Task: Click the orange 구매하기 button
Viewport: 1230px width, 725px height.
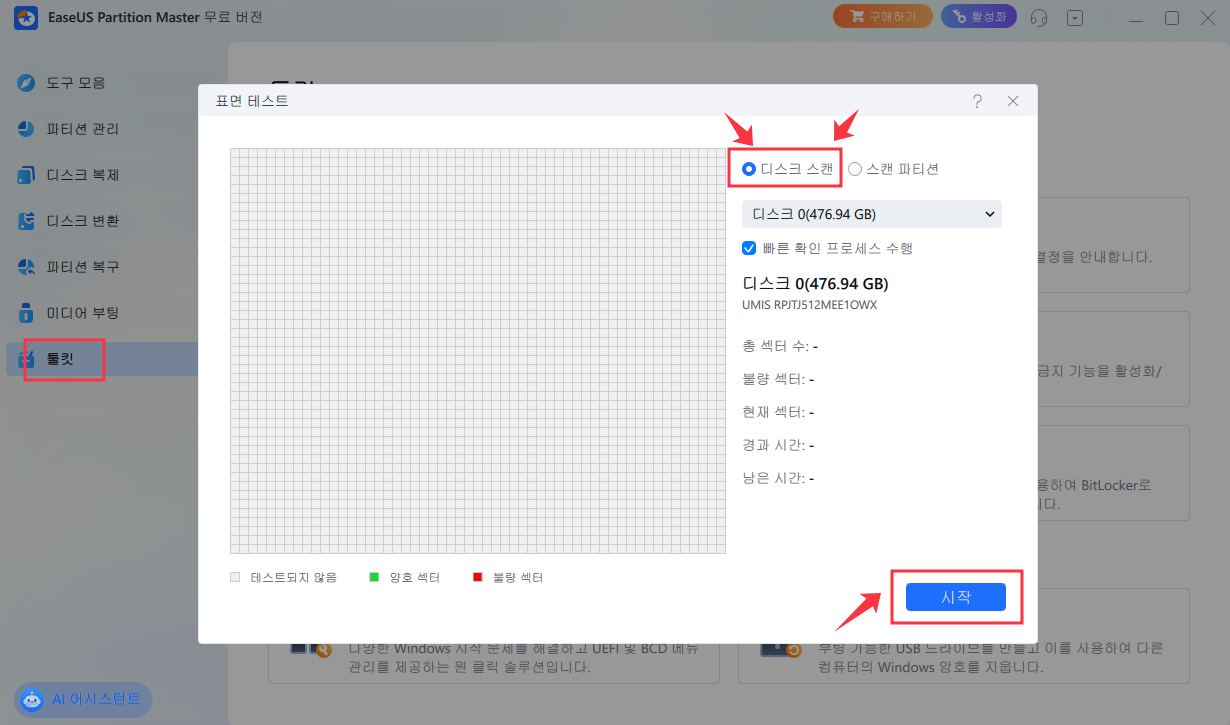Action: pyautogui.click(x=882, y=17)
